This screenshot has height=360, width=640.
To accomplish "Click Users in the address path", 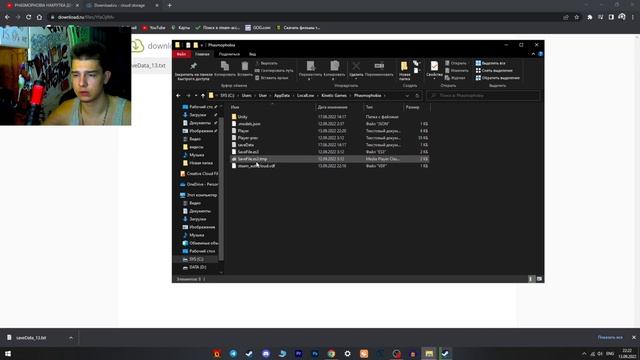I will (x=247, y=96).
